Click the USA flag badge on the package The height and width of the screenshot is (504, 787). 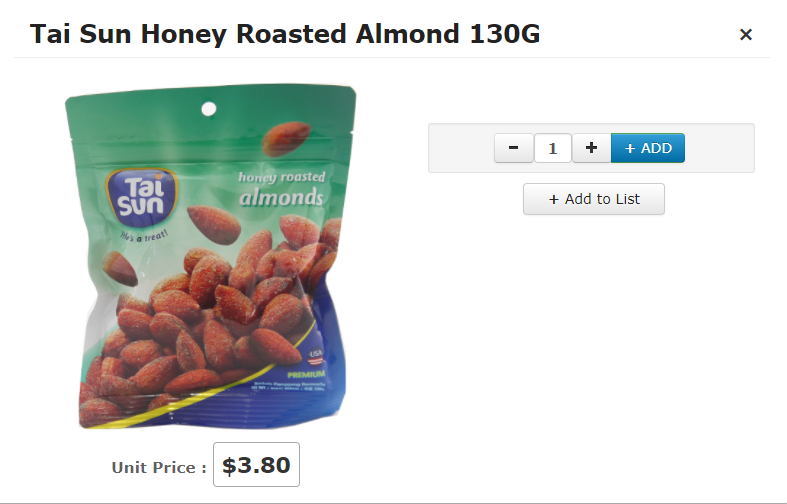[316, 356]
